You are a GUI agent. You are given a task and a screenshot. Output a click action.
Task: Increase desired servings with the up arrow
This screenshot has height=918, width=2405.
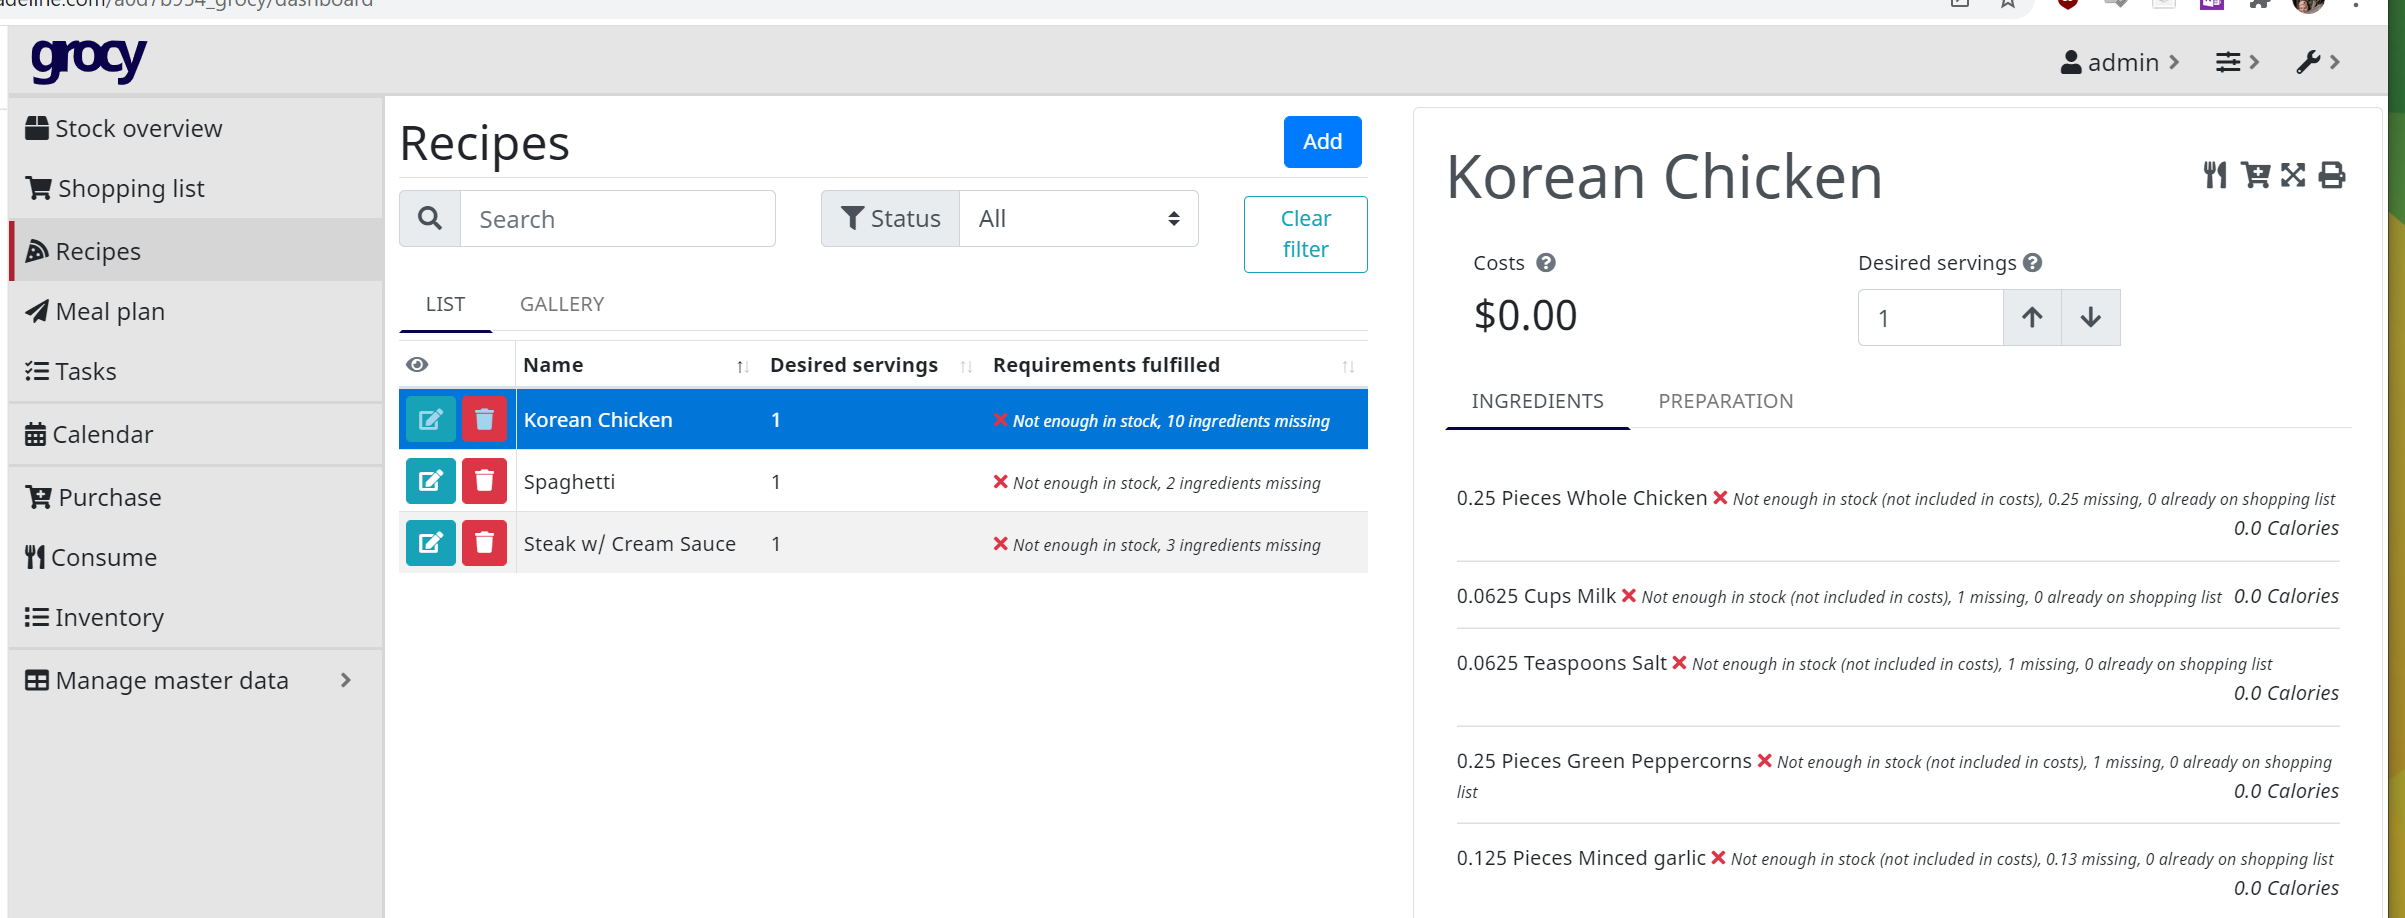(2031, 317)
